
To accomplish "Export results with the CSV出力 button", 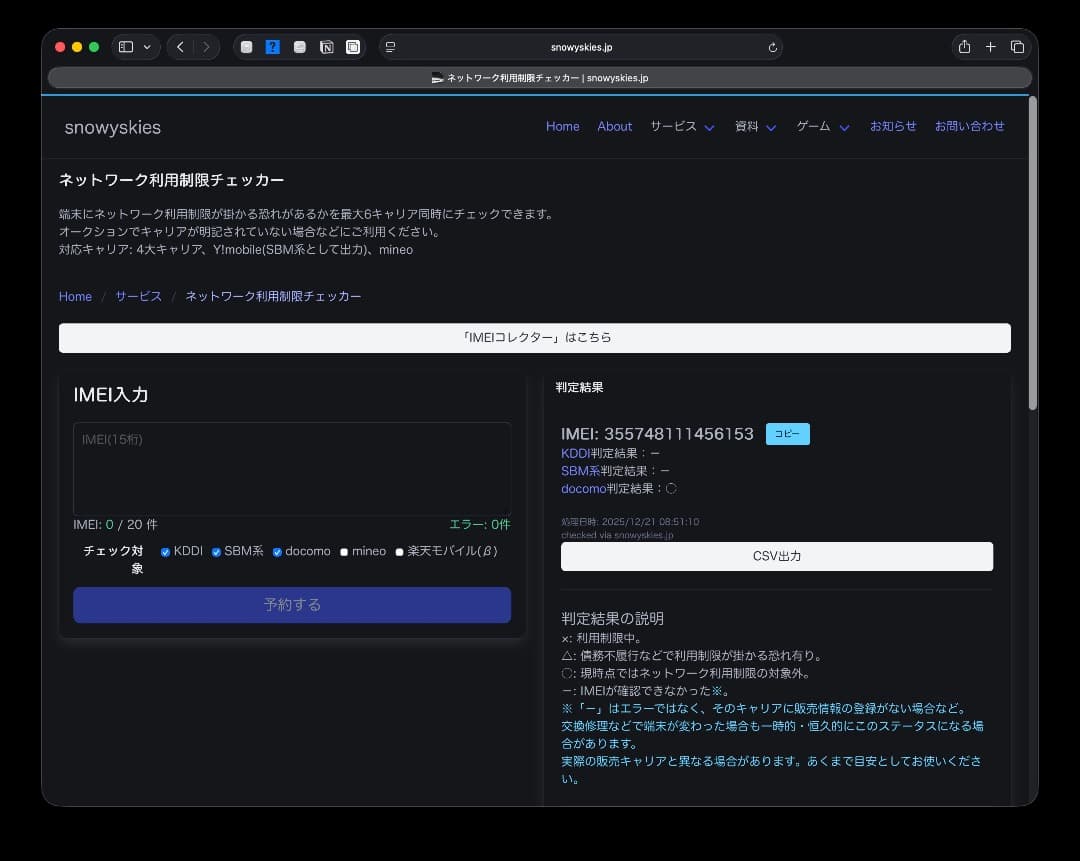I will (777, 556).
